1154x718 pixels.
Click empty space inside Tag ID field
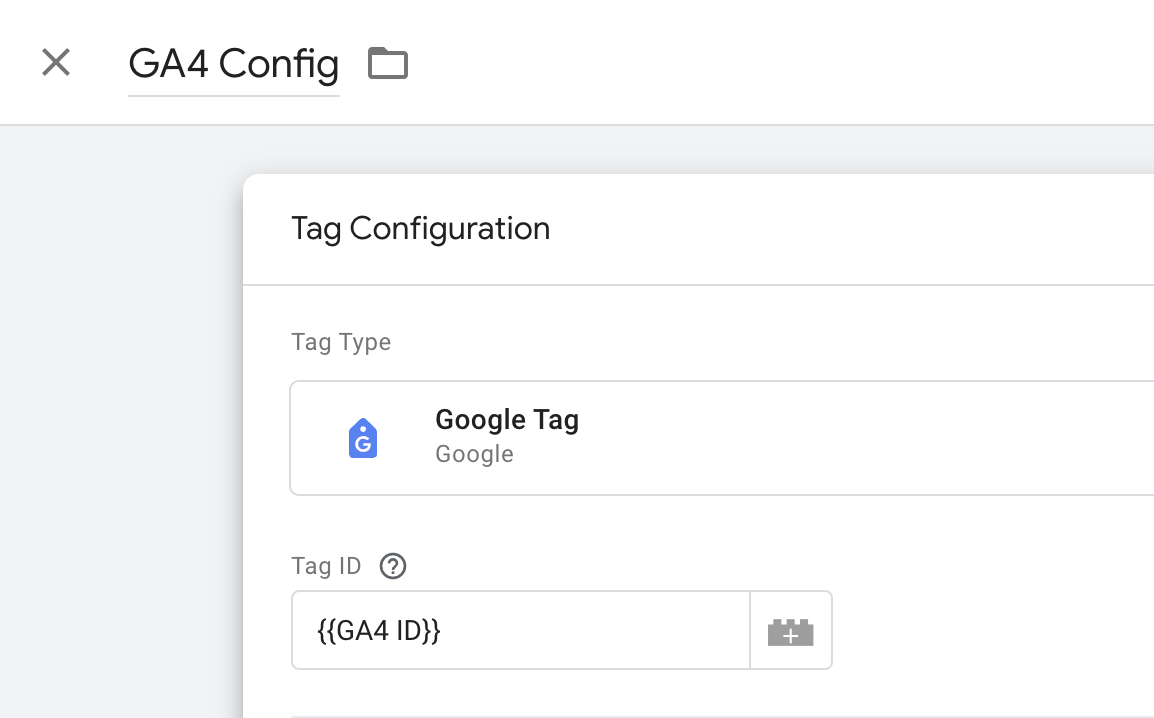[x=596, y=630]
